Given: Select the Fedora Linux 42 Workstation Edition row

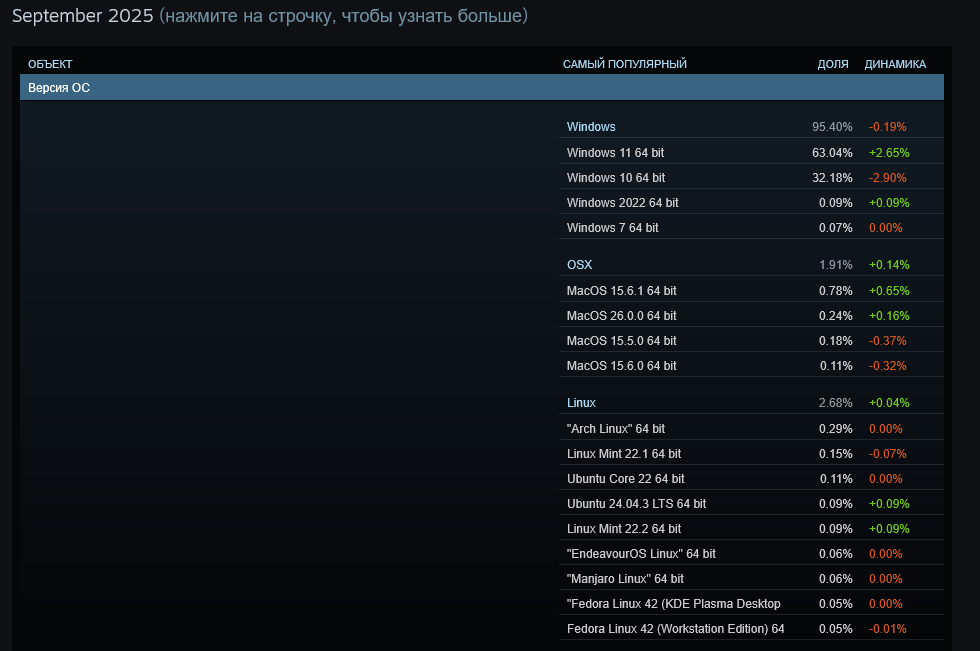Looking at the screenshot, I should click(x=751, y=629).
